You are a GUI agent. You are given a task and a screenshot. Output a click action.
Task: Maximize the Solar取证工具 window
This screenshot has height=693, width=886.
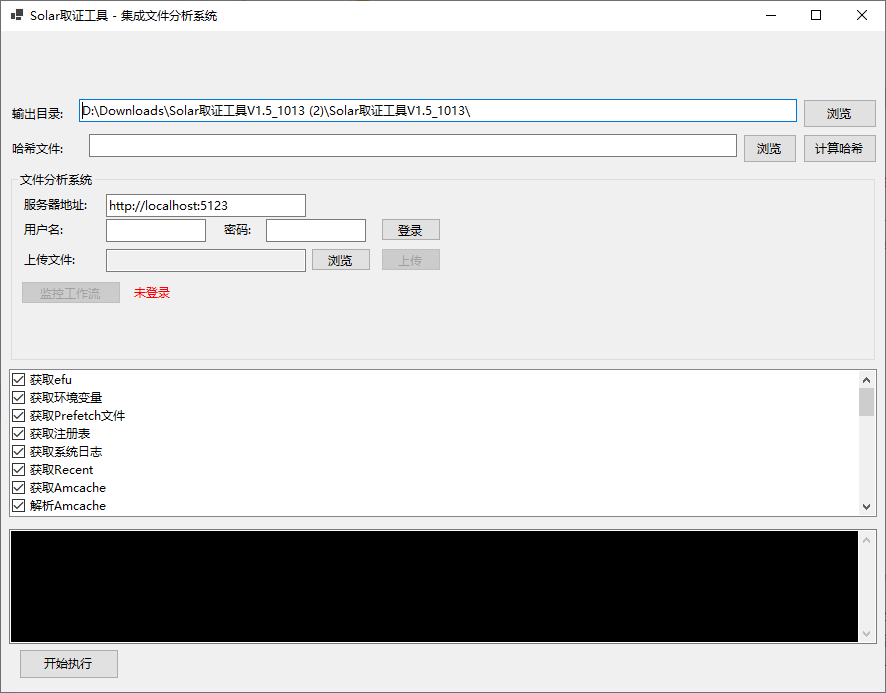click(x=816, y=15)
